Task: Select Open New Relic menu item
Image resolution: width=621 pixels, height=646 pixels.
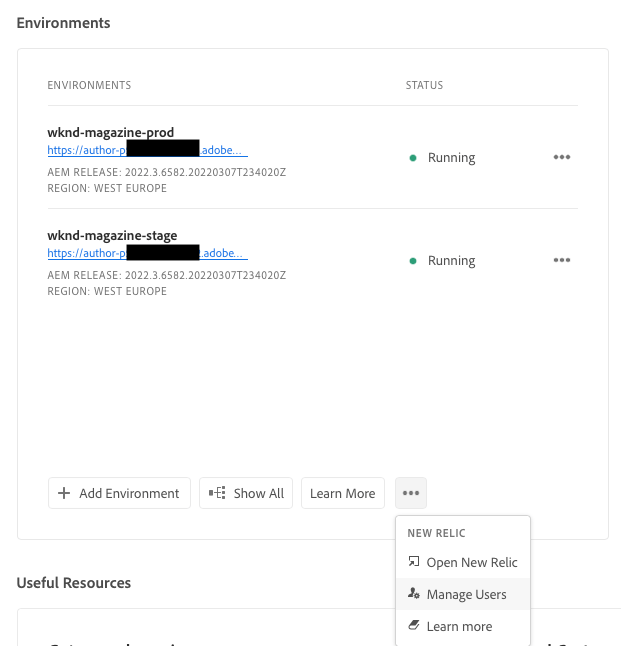Action: click(463, 562)
